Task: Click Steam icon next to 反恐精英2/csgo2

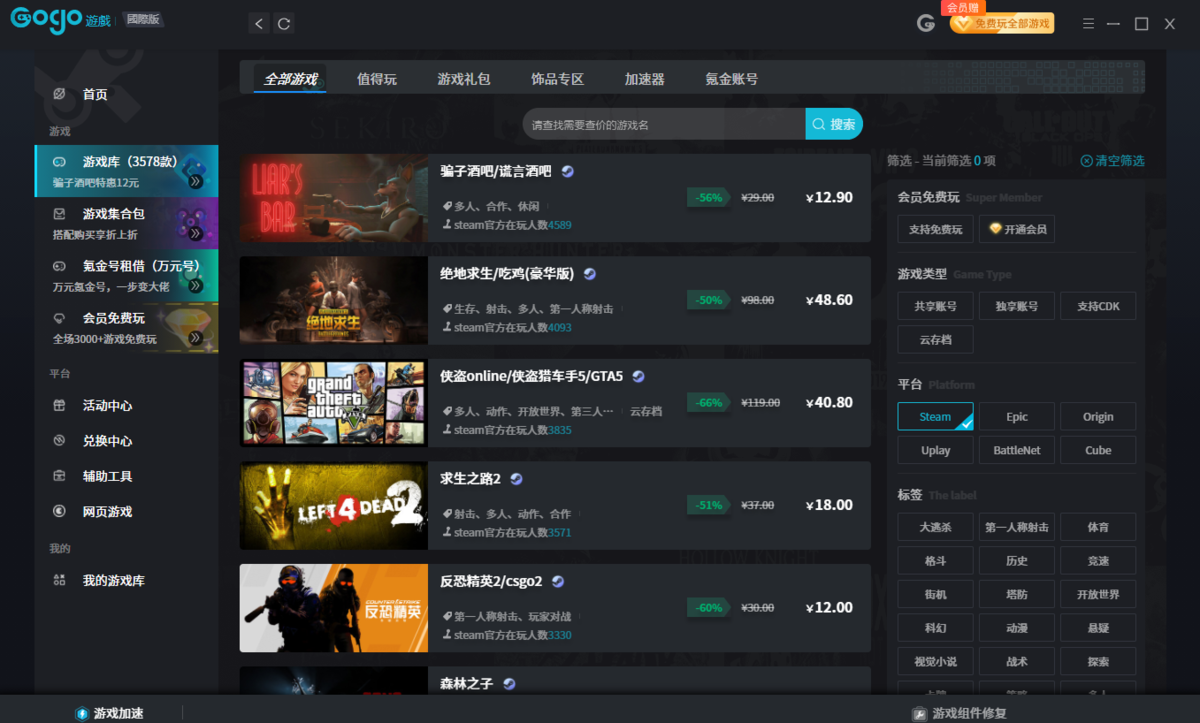Action: click(558, 581)
